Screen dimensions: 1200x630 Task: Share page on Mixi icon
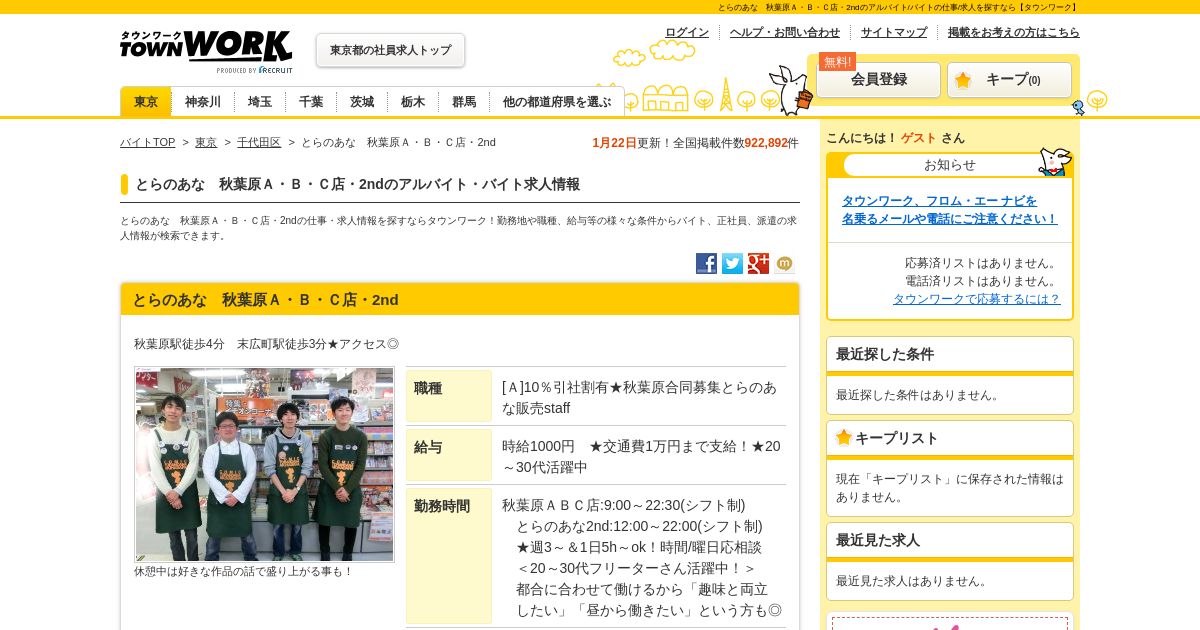click(784, 263)
